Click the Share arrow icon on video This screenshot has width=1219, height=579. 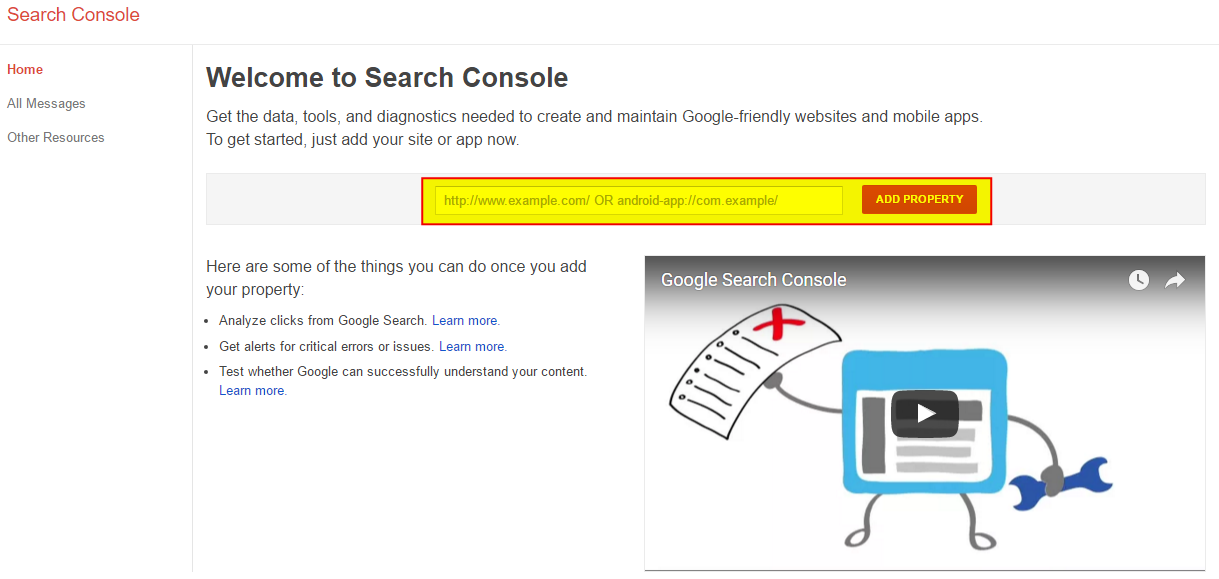coord(1175,280)
